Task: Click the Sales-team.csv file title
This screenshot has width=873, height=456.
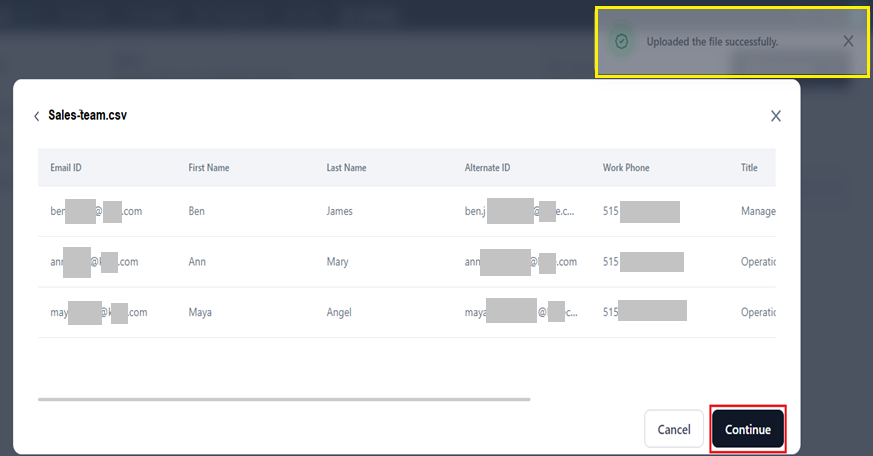Action: pyautogui.click(x=87, y=115)
